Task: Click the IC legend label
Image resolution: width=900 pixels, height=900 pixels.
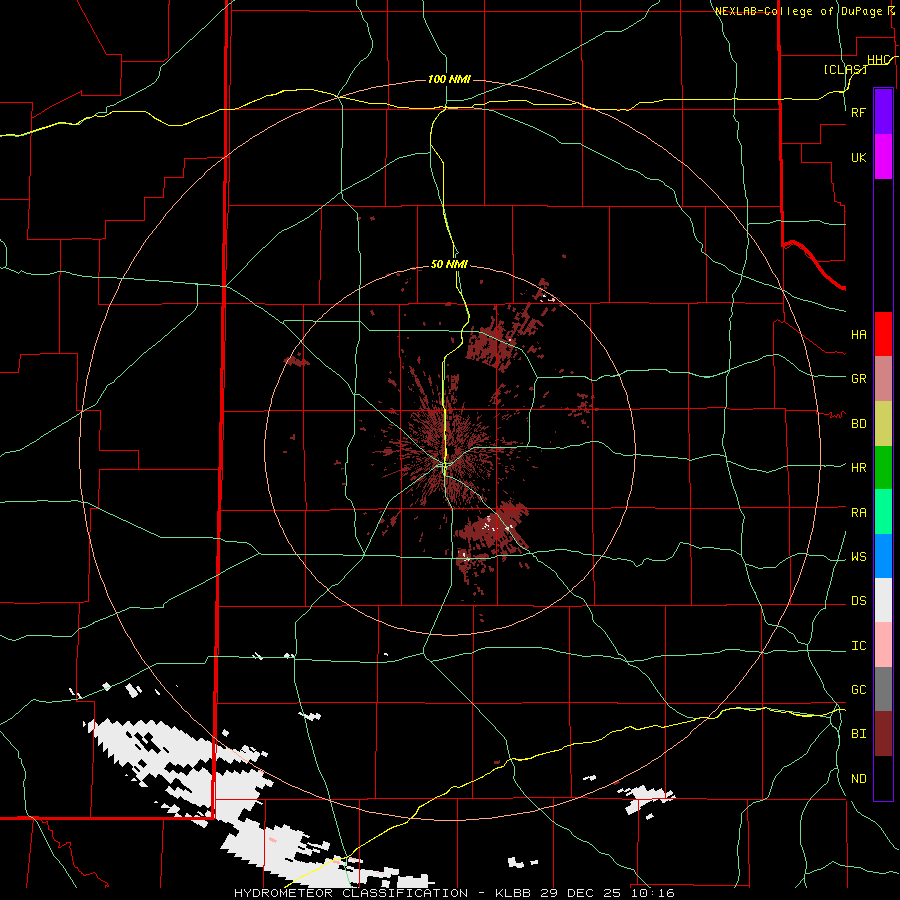Action: point(858,646)
